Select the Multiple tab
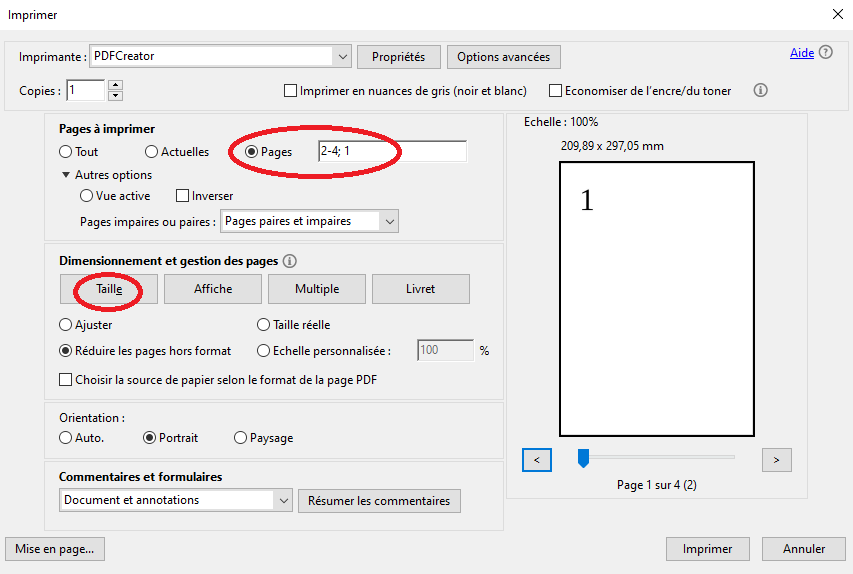 click(317, 289)
